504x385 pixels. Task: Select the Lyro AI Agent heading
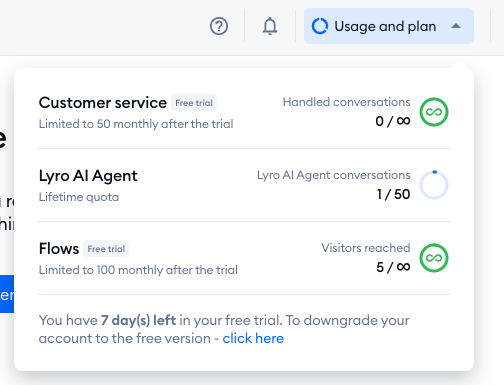coord(88,176)
